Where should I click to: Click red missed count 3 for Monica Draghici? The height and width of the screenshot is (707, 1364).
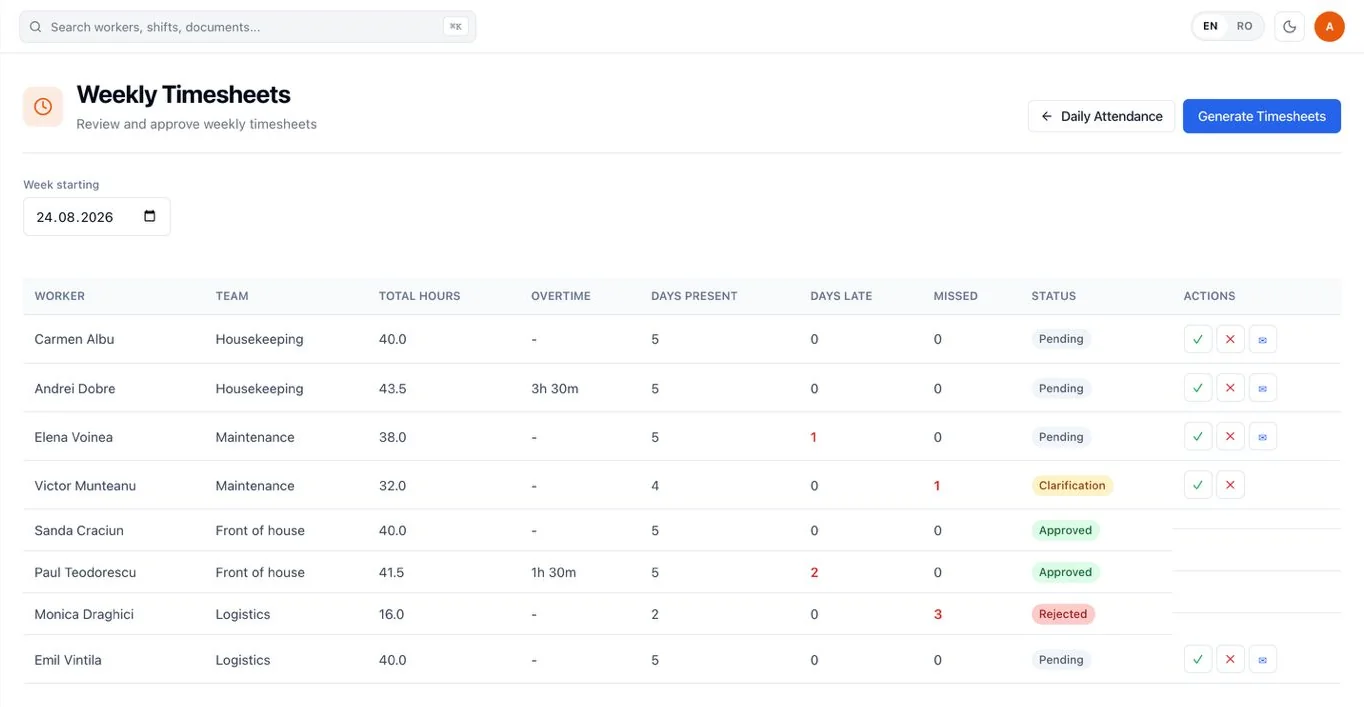[x=938, y=614]
